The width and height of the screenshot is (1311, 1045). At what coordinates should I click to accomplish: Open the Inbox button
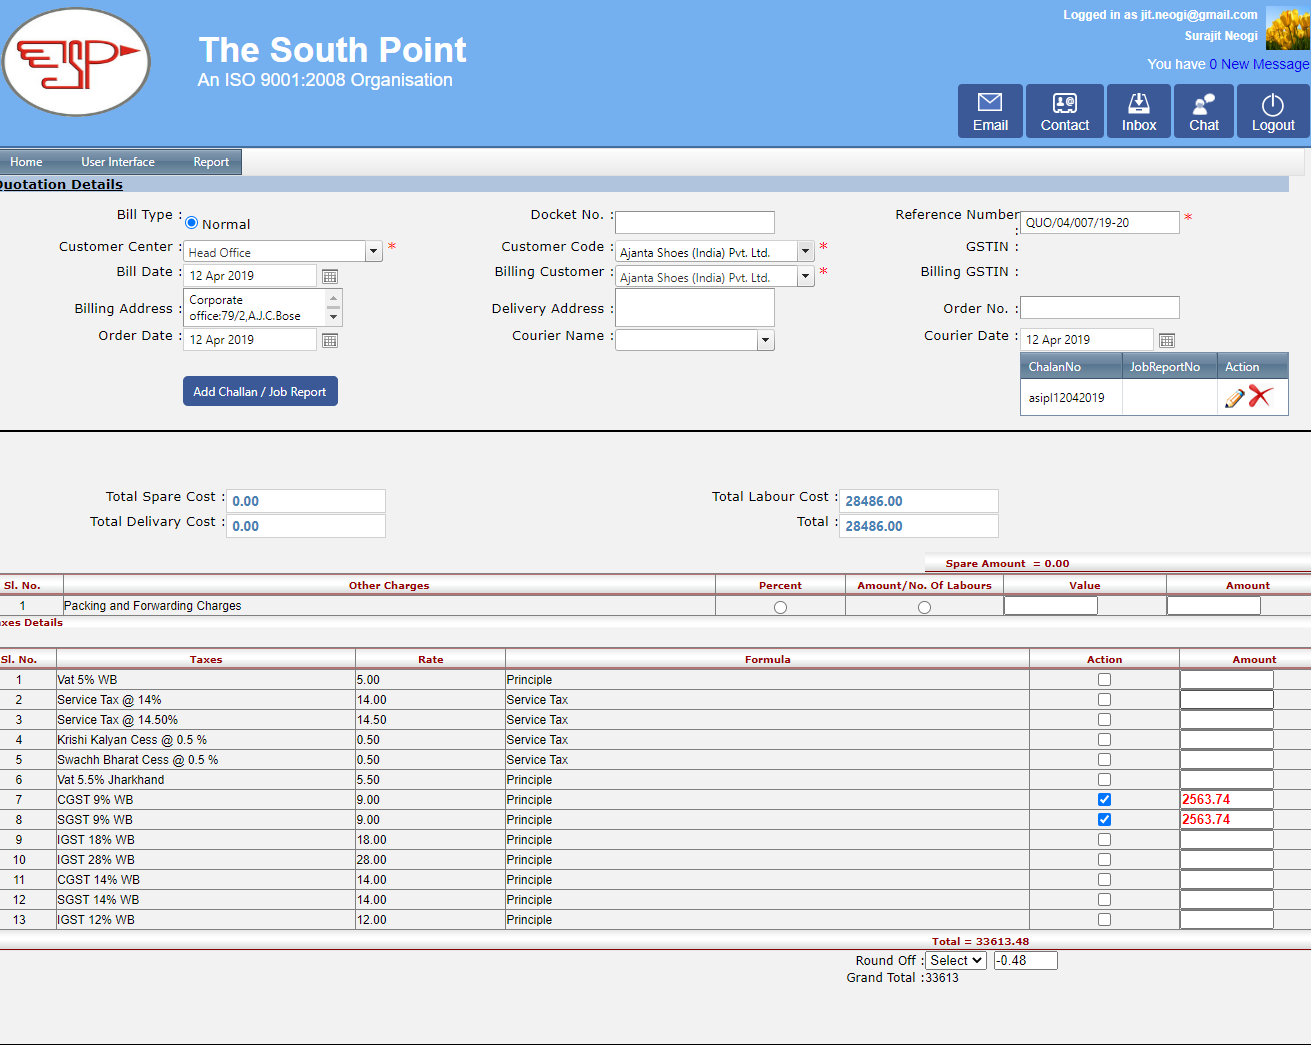pyautogui.click(x=1139, y=111)
